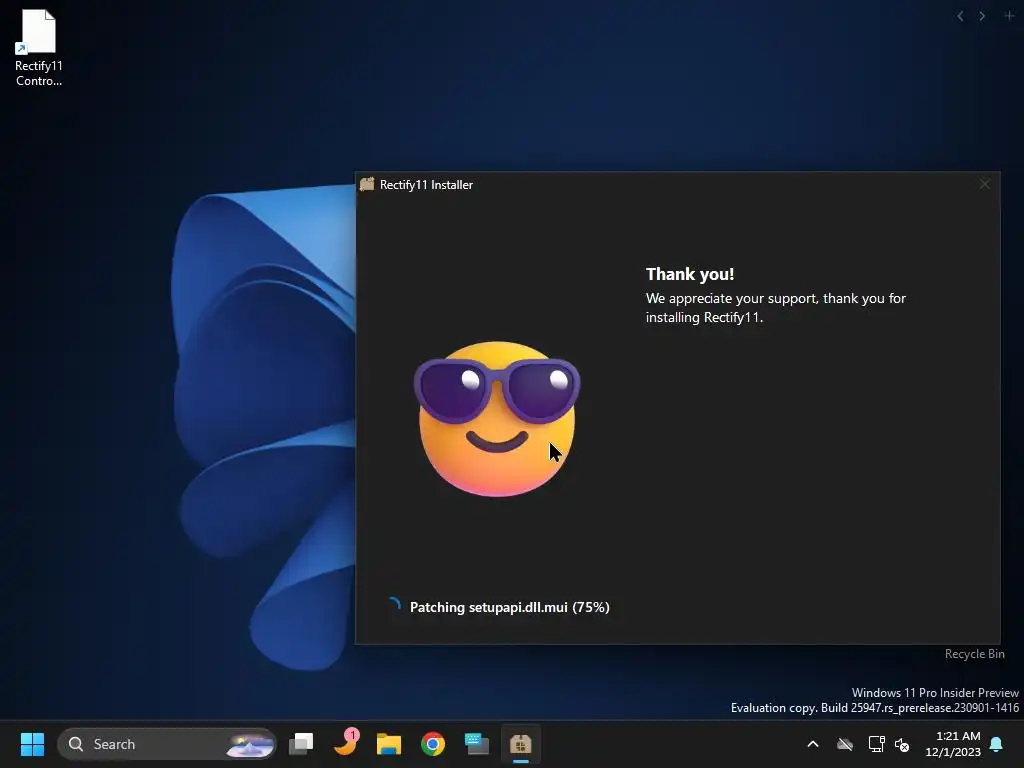The width and height of the screenshot is (1024, 768).
Task: Click the "We appreciate your support" message
Action: [x=775, y=308]
